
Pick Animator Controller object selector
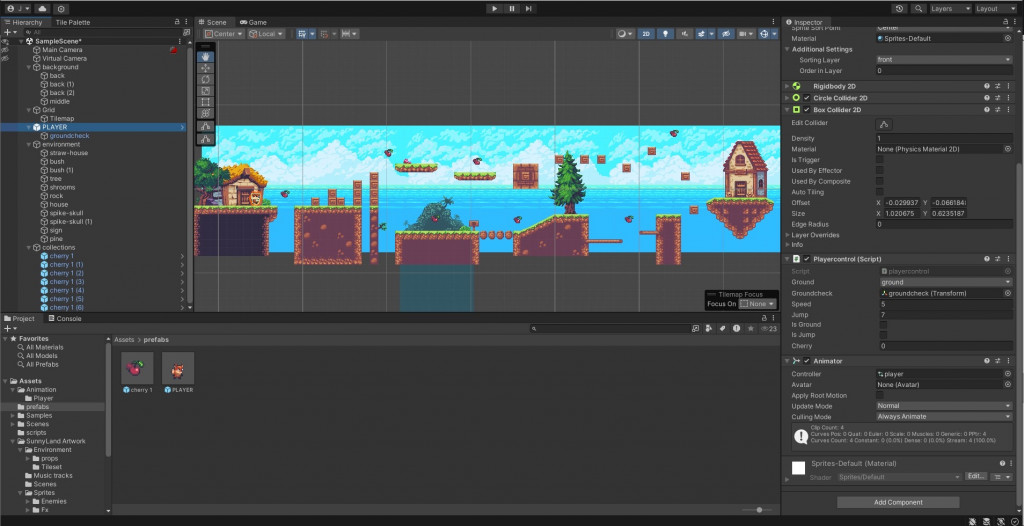[1008, 374]
